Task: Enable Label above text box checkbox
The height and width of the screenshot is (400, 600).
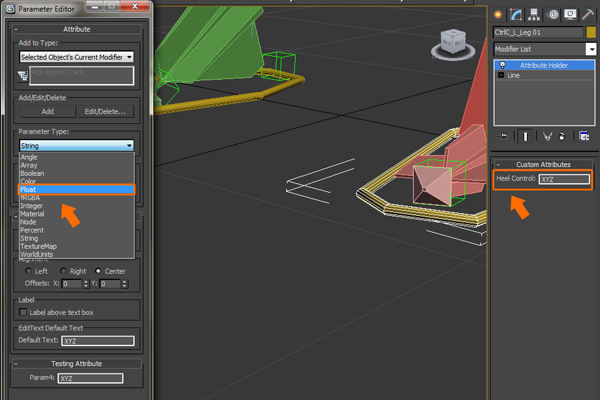Action: [23, 312]
